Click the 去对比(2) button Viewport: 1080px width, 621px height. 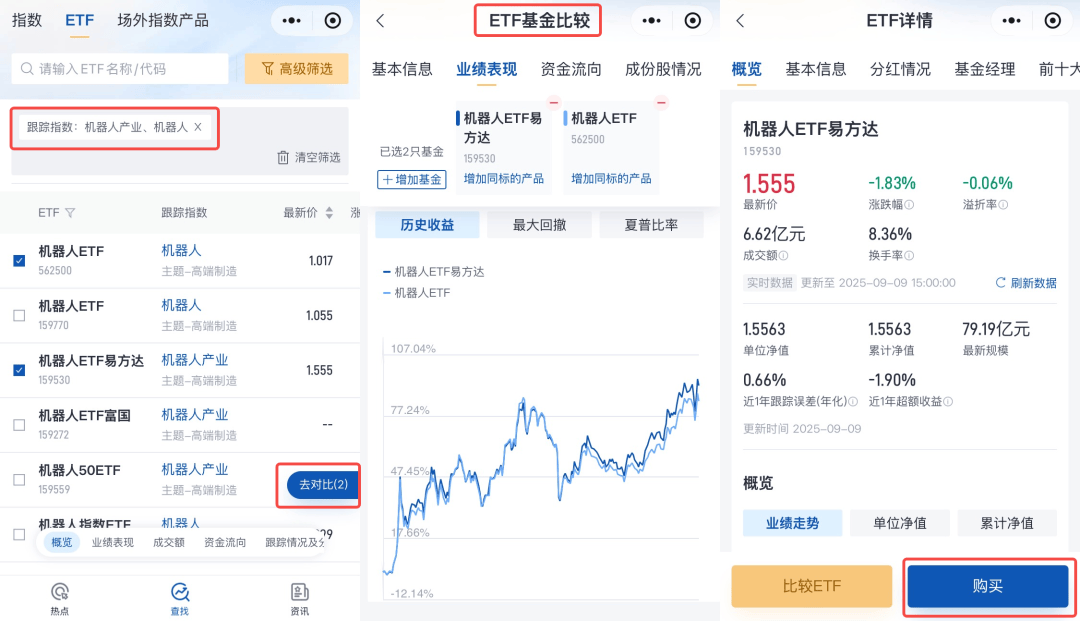(x=322, y=485)
